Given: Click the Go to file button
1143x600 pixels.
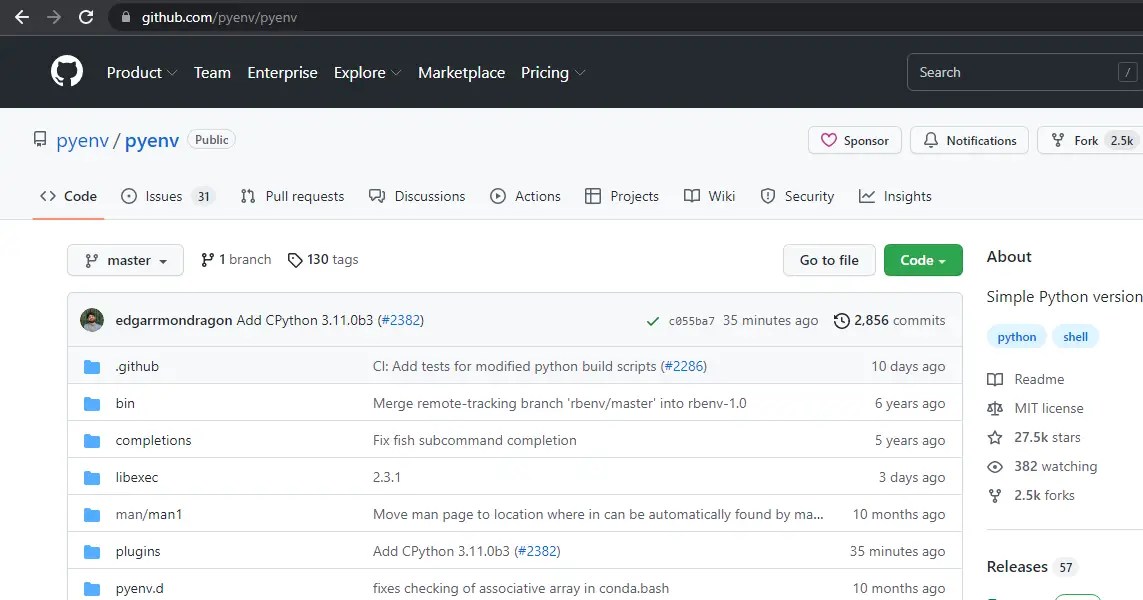Looking at the screenshot, I should tap(829, 260).
